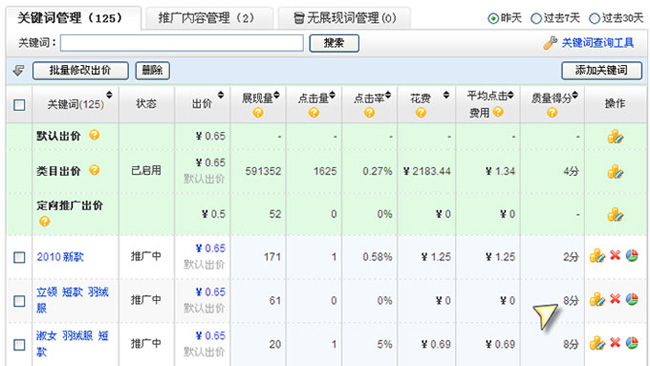Click the 状态 column header
The height and width of the screenshot is (366, 650).
(x=146, y=104)
